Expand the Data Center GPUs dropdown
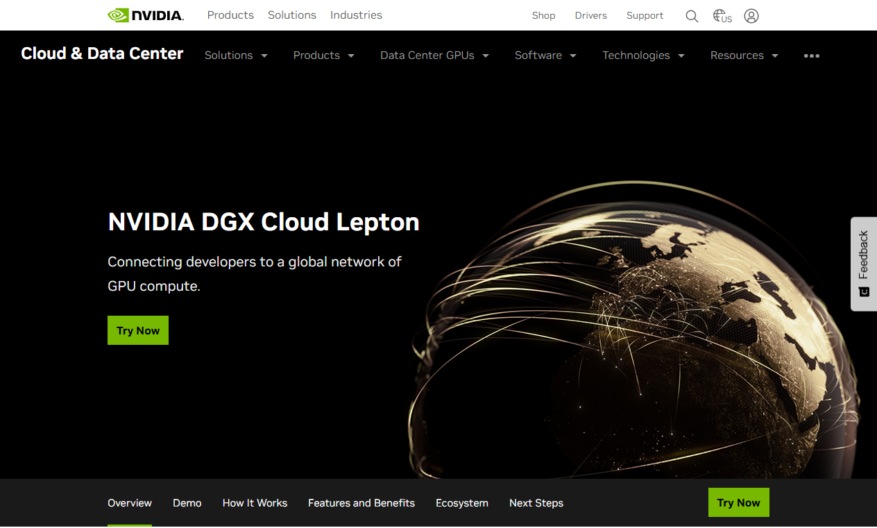 coord(435,55)
